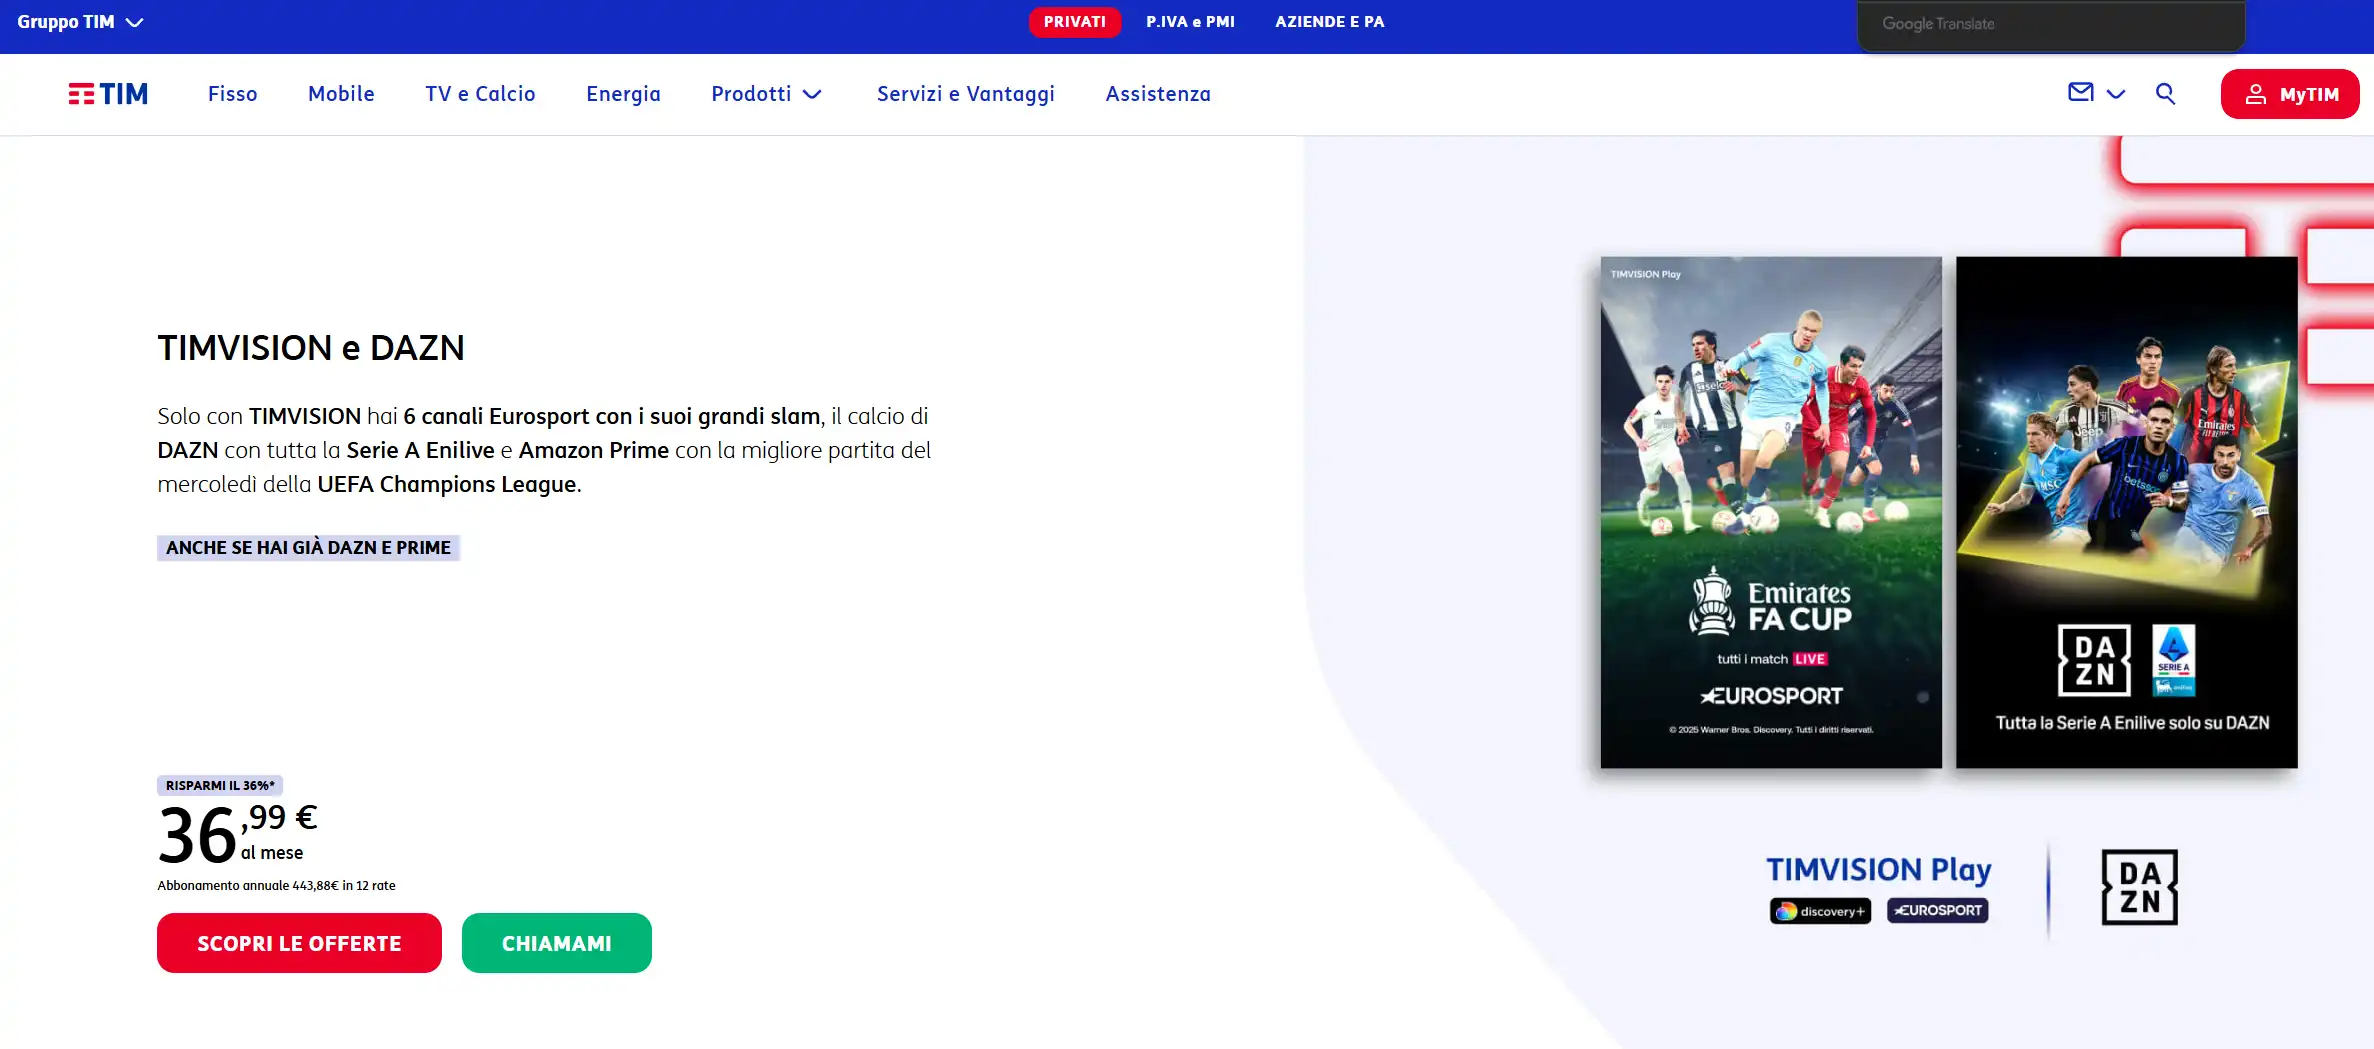Click the discovery+ logo badge
Image resolution: width=2374 pixels, height=1049 pixels.
(1820, 911)
